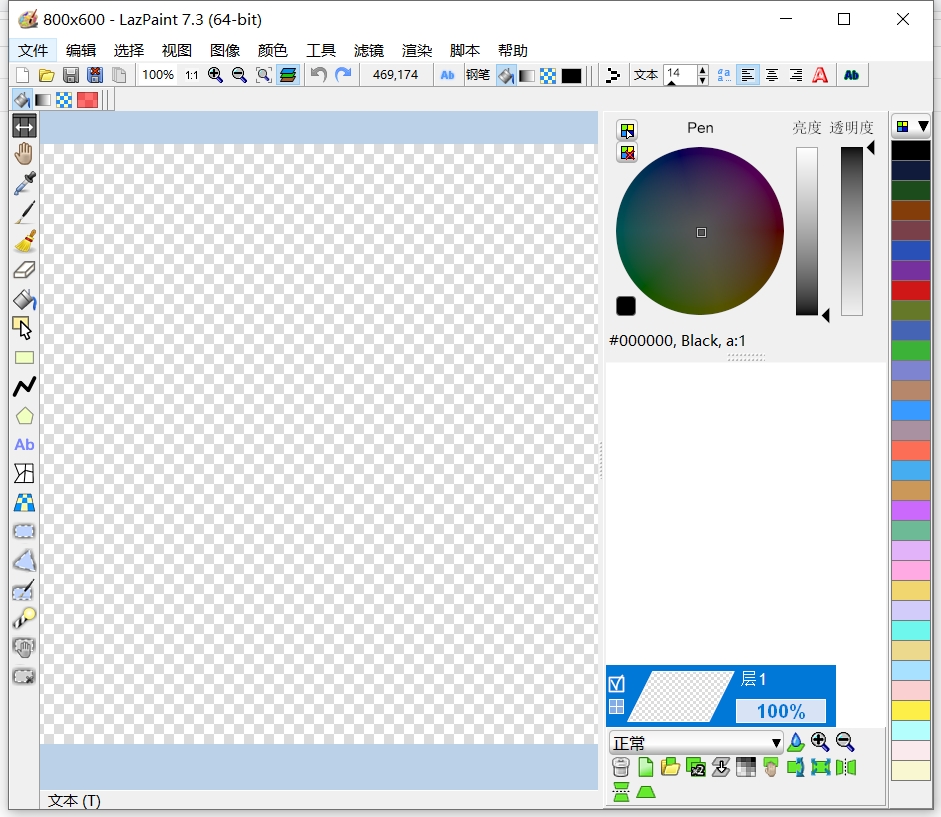Expand the palette options arrow
The image size is (941, 817).
[x=923, y=126]
